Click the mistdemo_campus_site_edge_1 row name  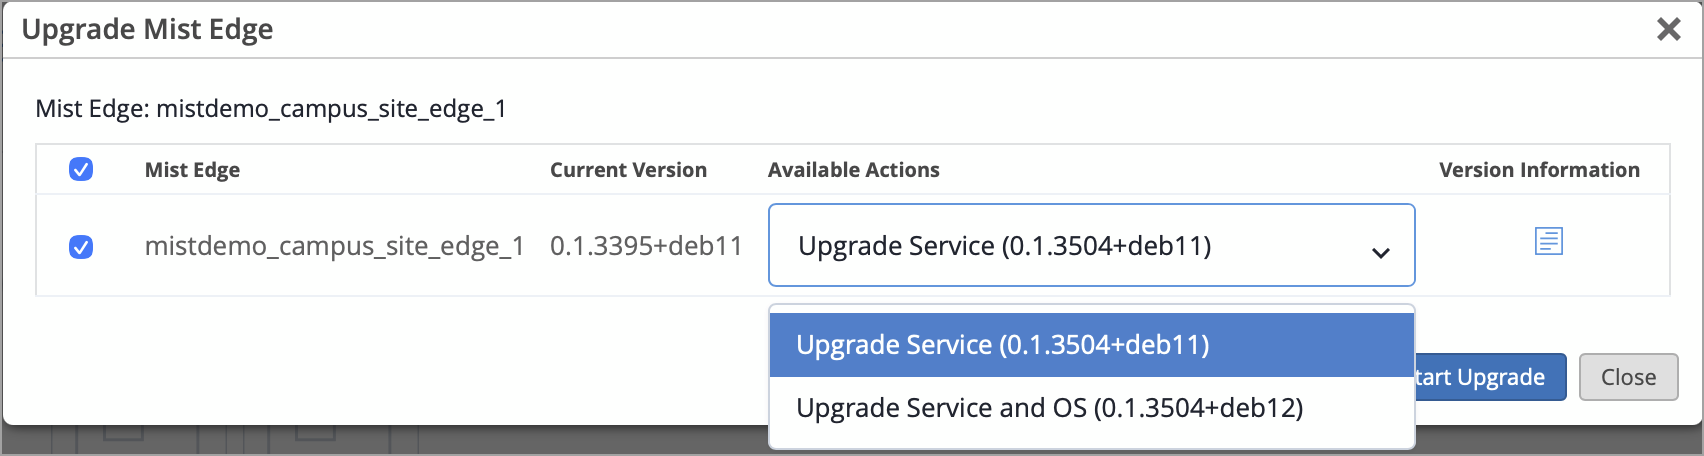tap(334, 246)
